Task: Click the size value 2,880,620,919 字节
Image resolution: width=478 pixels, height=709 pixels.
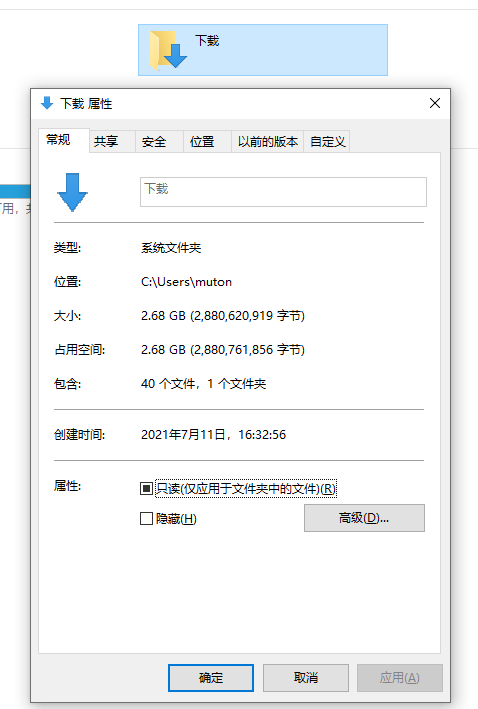Action: [247, 316]
